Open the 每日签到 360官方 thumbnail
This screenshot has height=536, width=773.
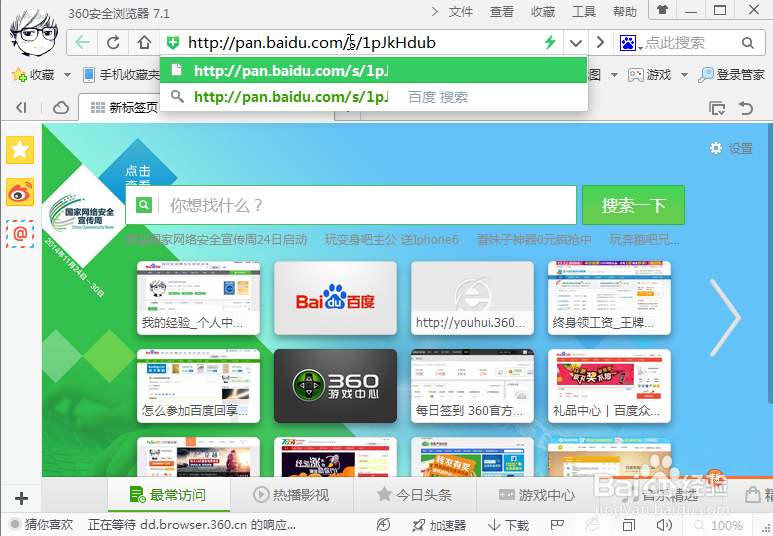(473, 386)
